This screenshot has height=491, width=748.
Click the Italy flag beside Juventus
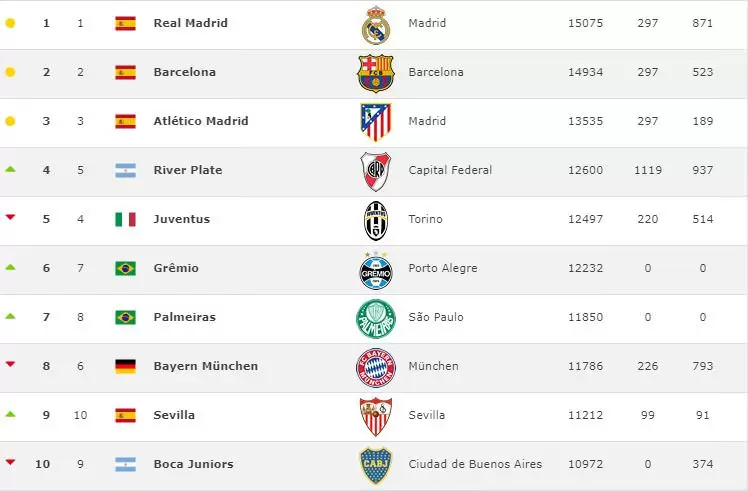point(125,220)
